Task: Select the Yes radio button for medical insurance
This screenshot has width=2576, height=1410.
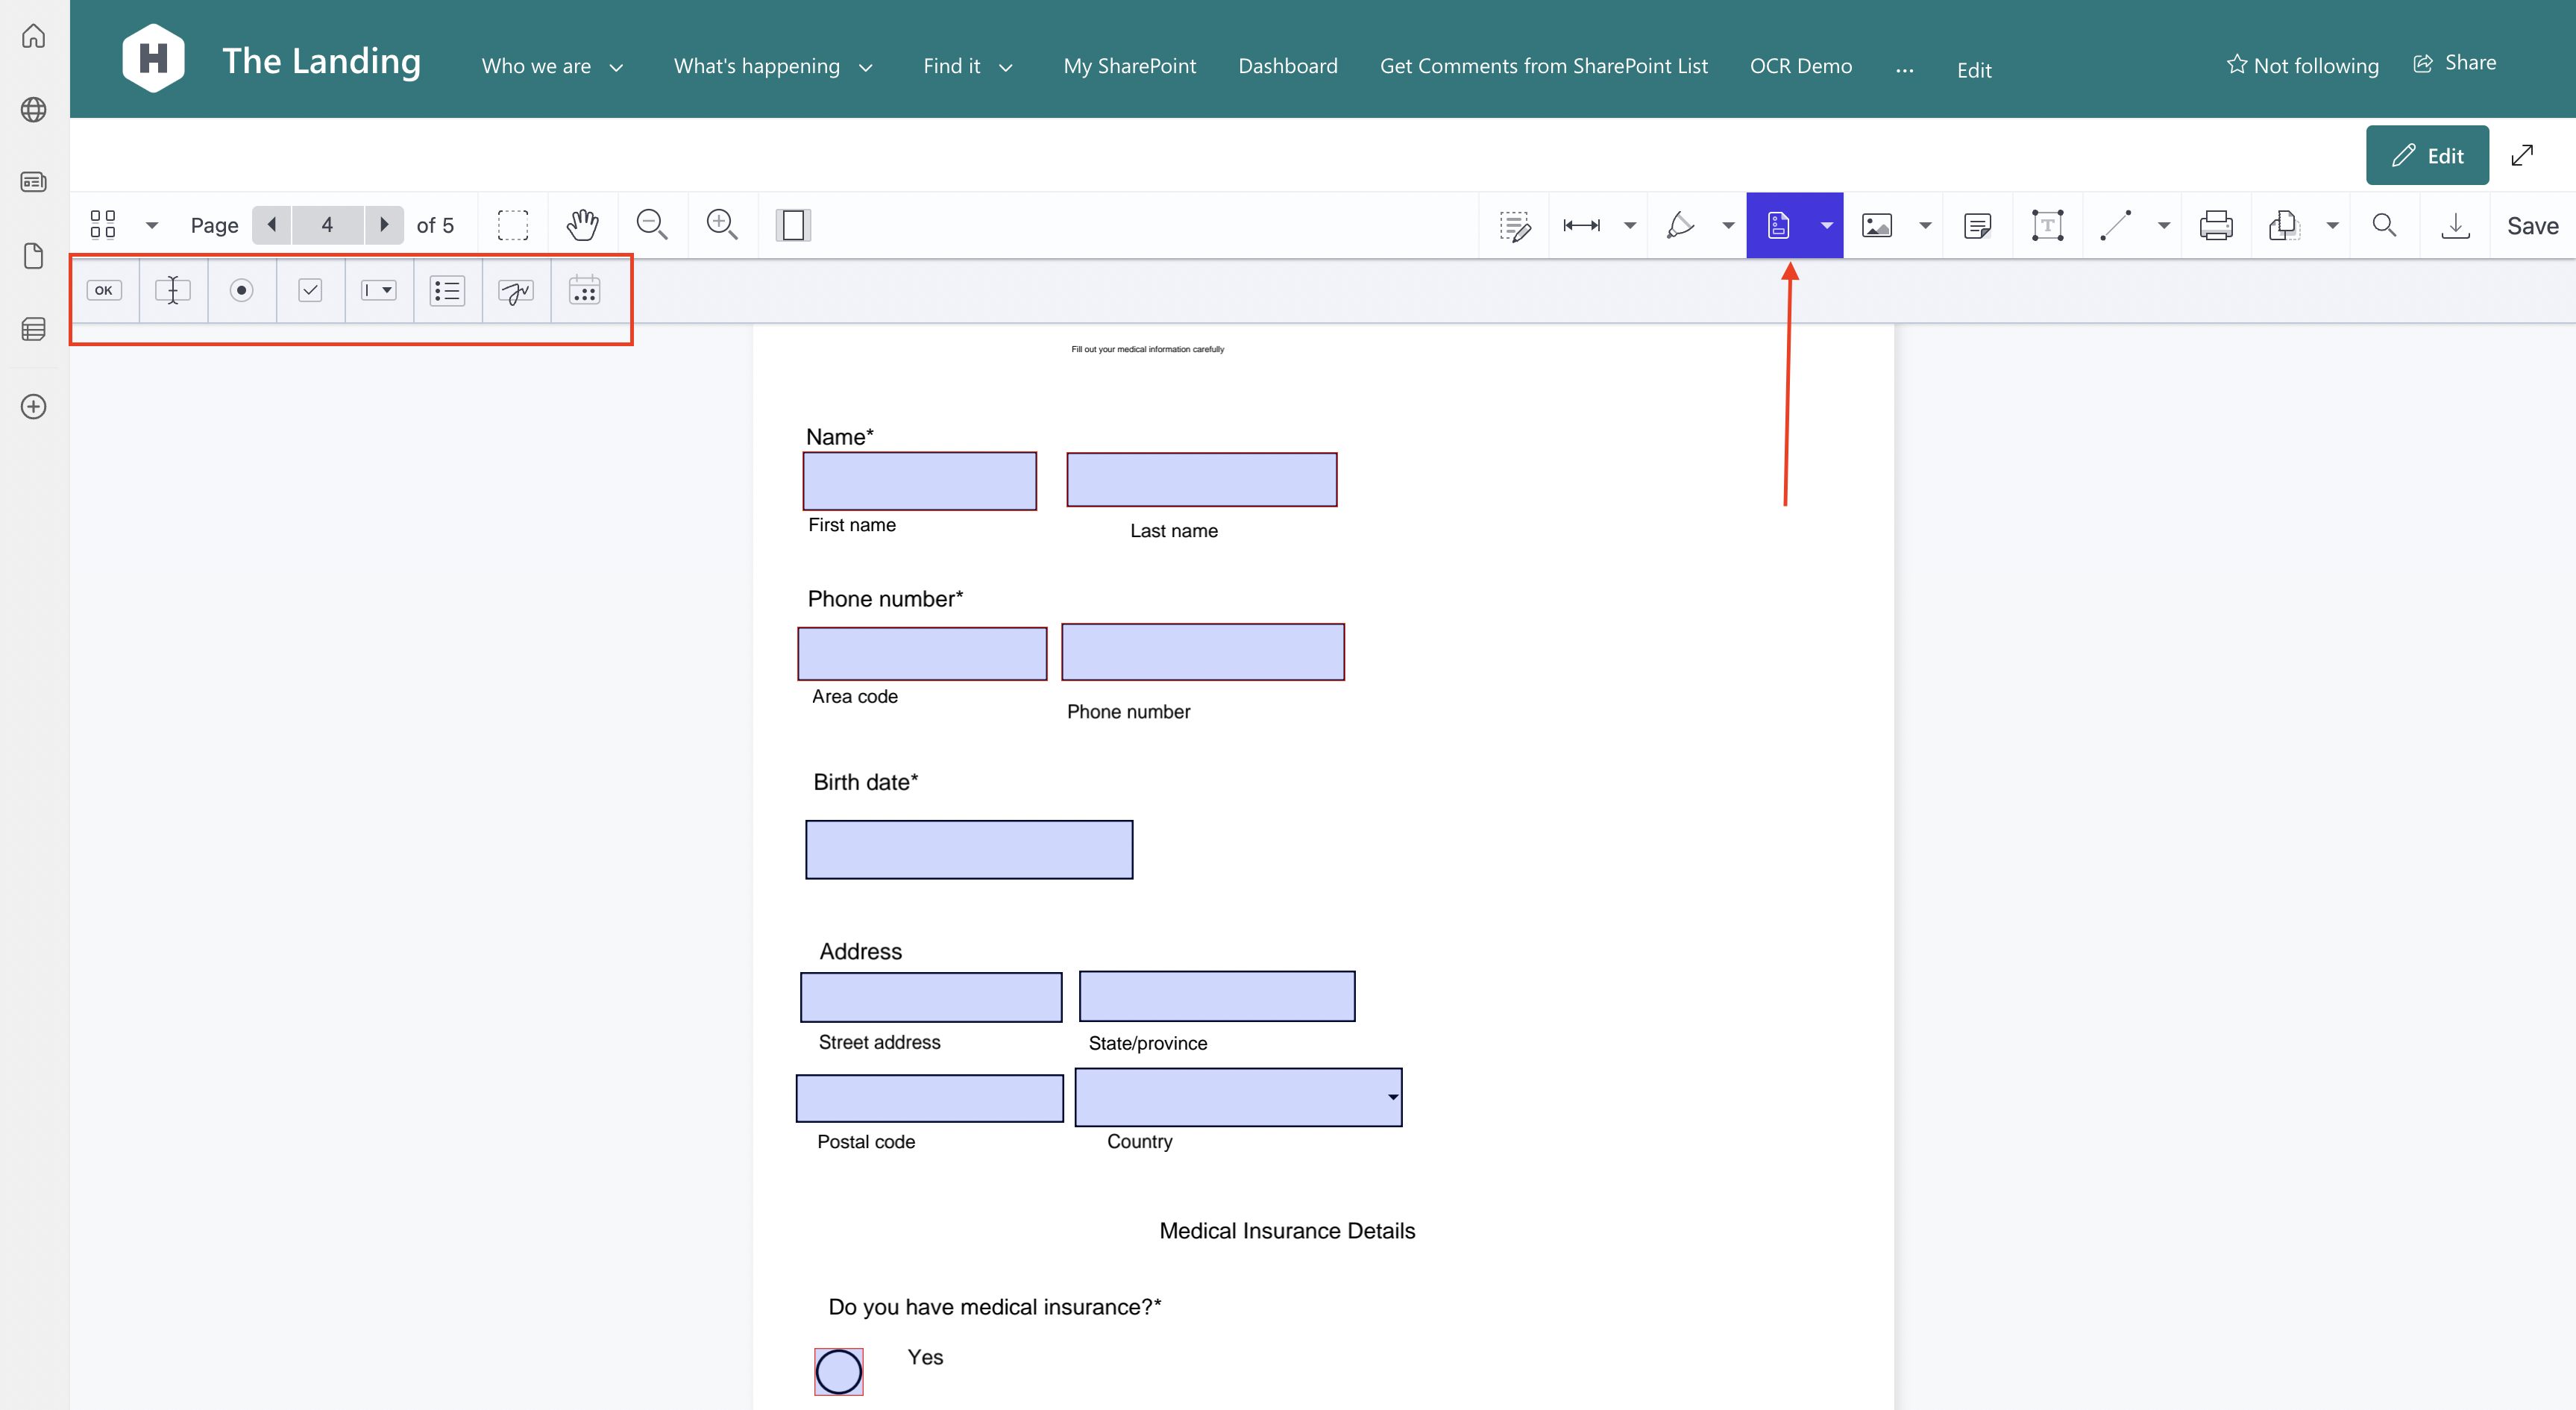Action: click(x=838, y=1371)
